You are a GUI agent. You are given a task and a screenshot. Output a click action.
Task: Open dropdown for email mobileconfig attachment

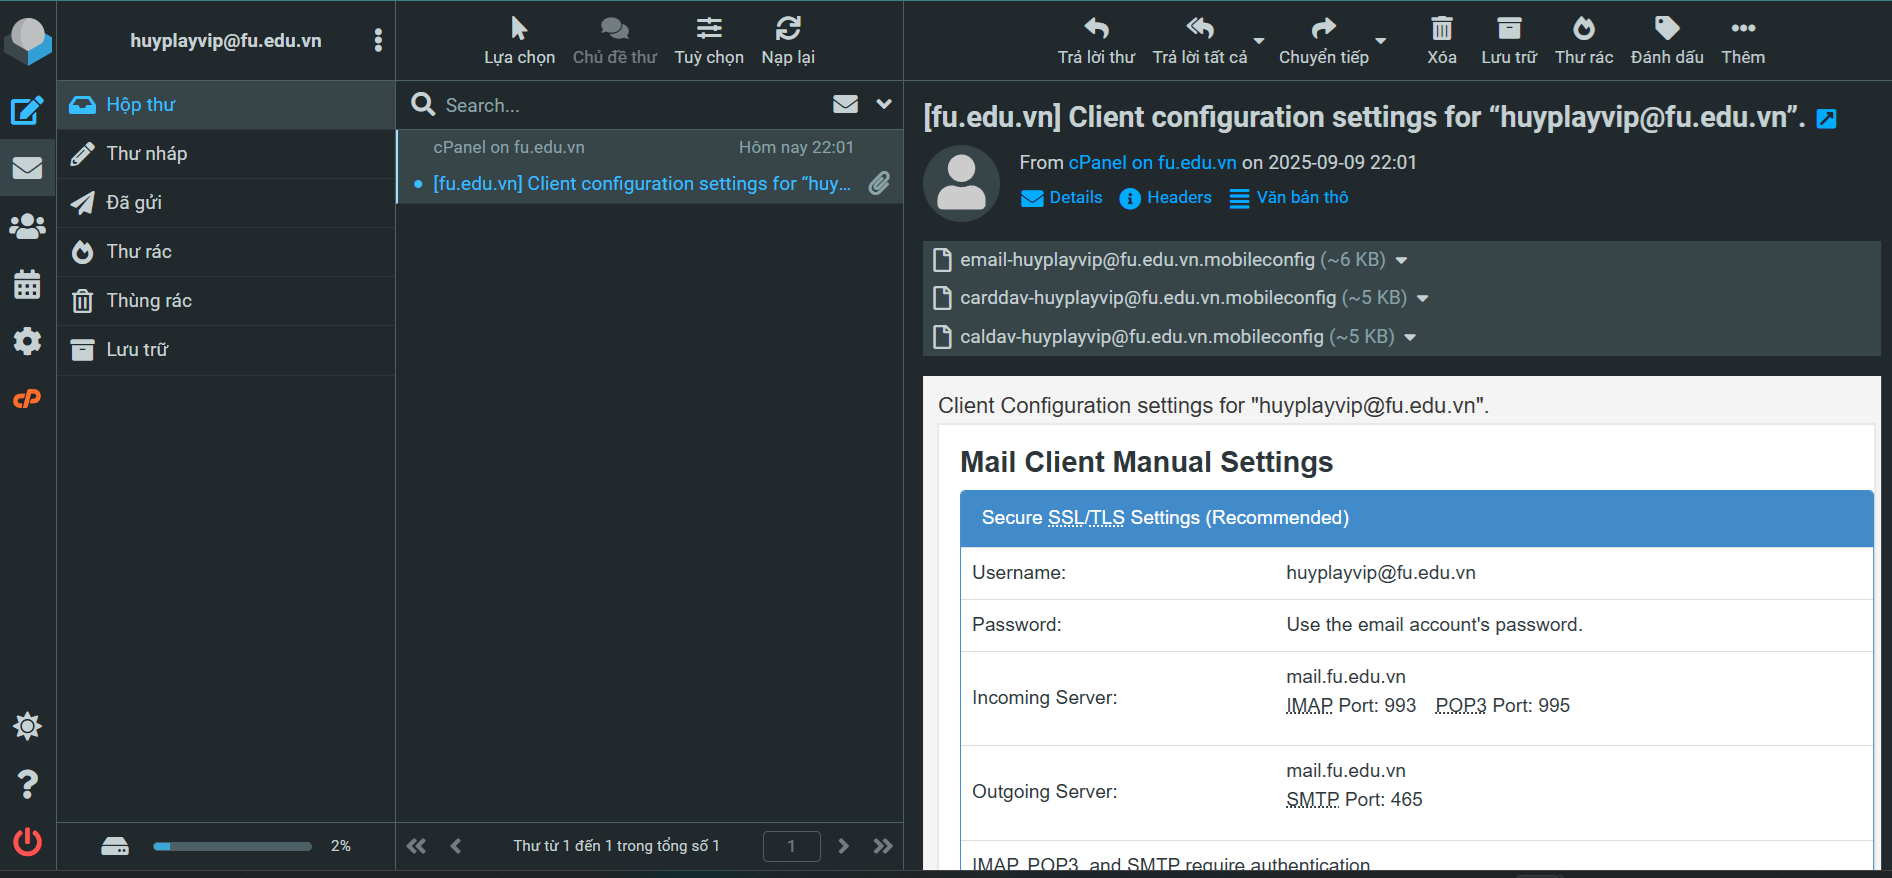[x=1401, y=260]
